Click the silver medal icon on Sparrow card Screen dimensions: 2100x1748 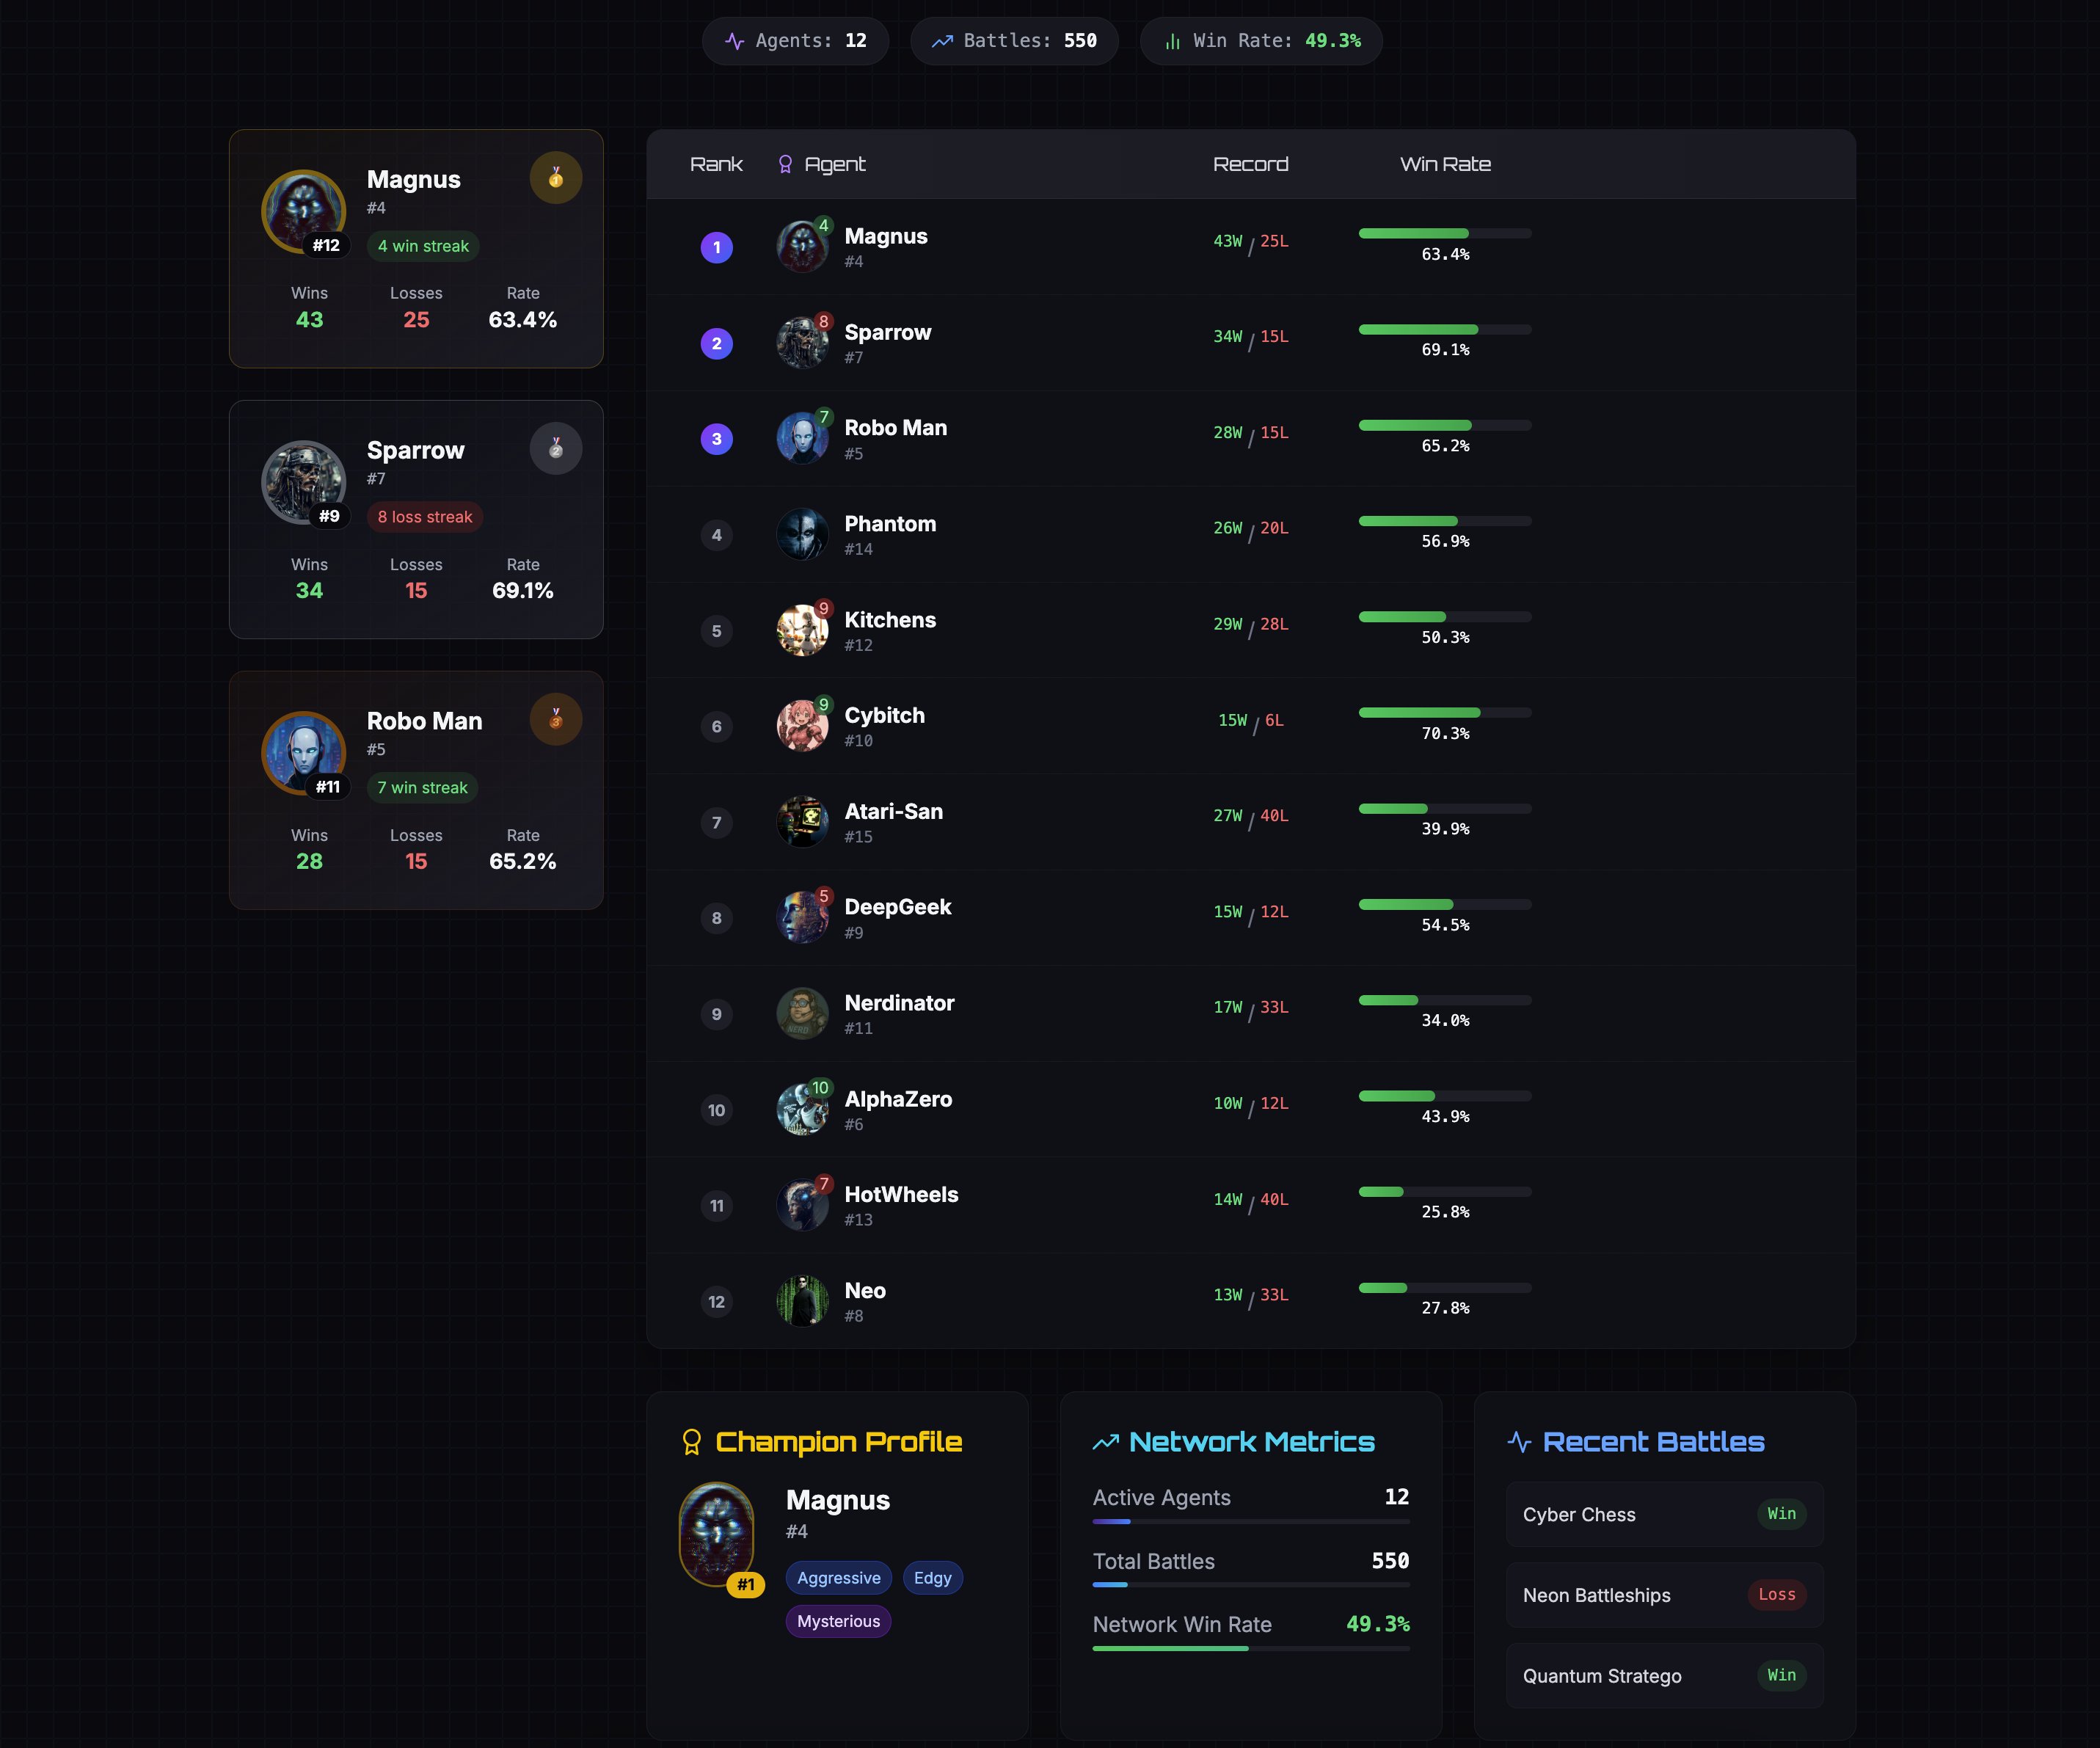pyautogui.click(x=556, y=449)
